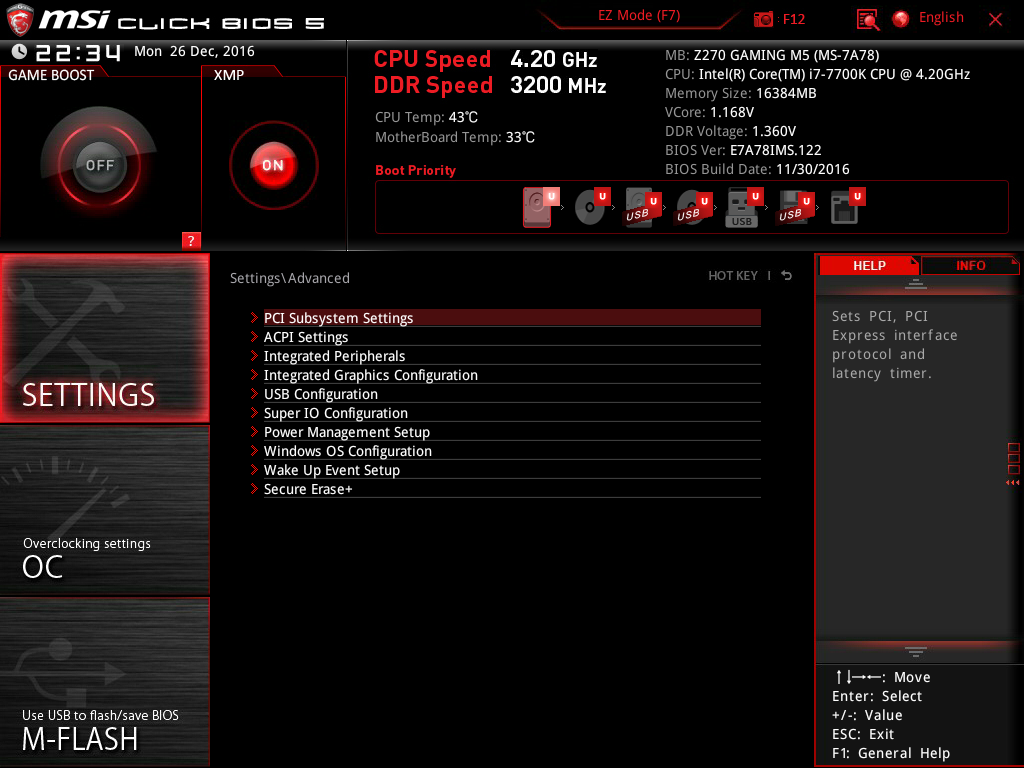Viewport: 1024px width, 768px height.
Task: Turn on the Game Boost knob
Action: (x=99, y=165)
